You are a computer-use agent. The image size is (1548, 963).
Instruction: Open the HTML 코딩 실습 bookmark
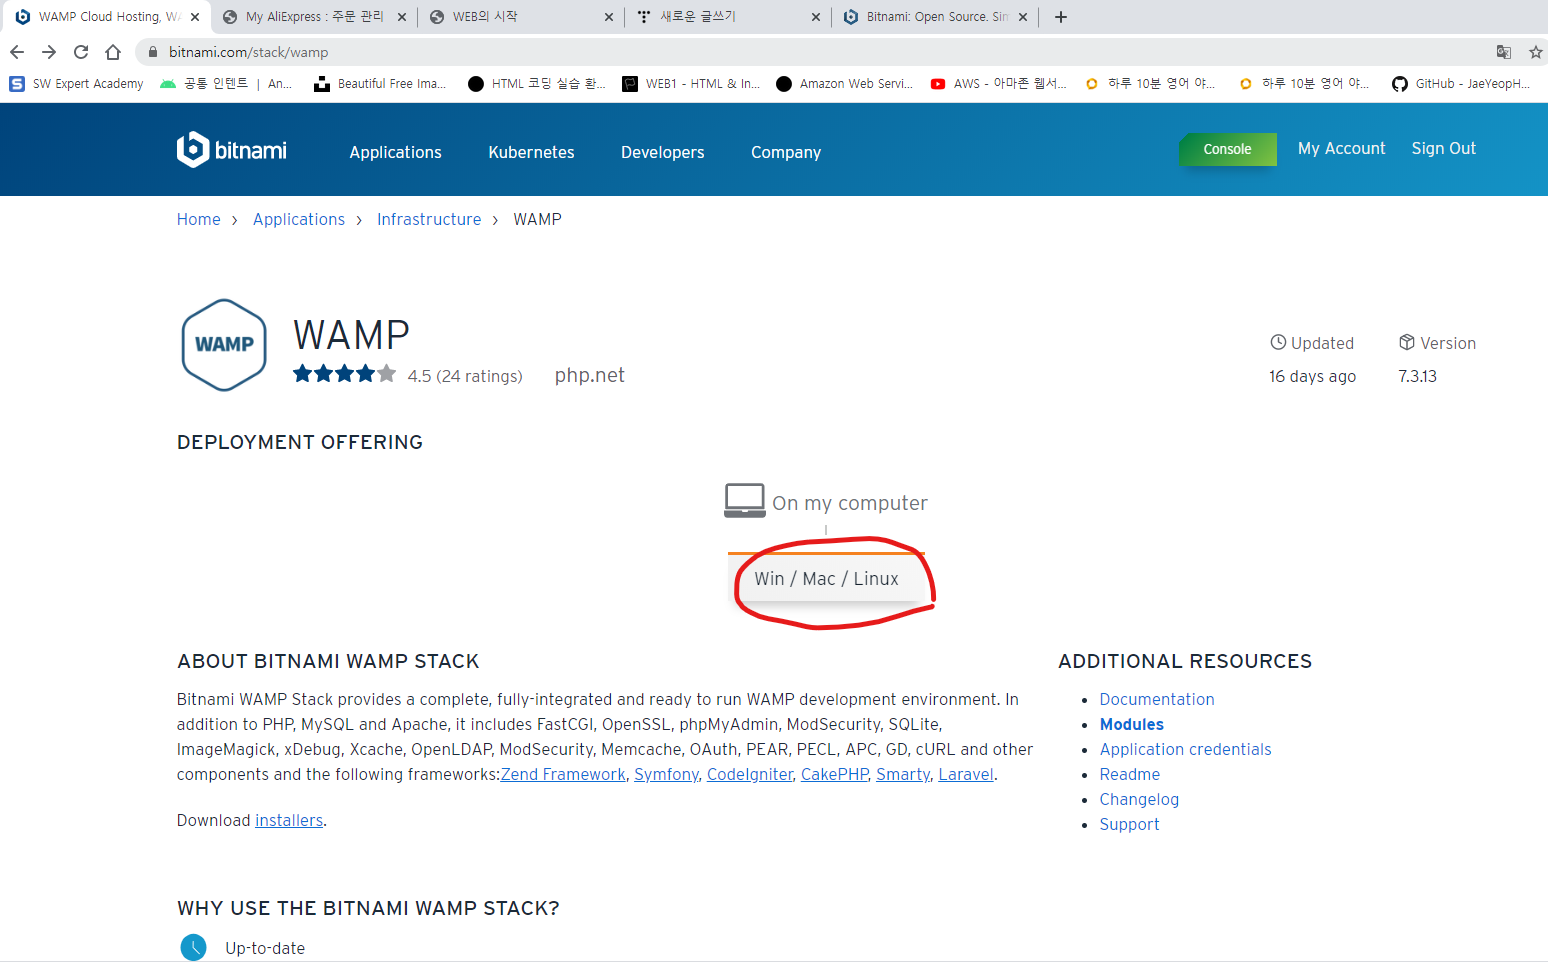tap(537, 84)
